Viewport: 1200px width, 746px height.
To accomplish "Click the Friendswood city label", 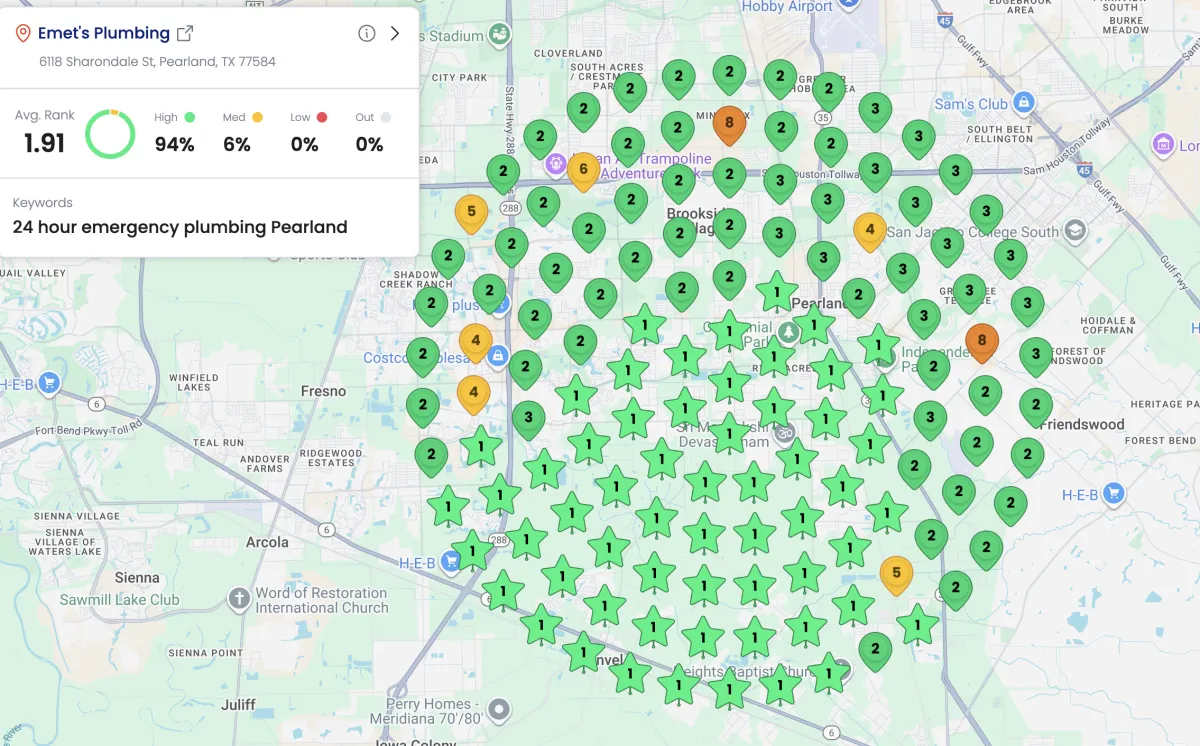I will [1082, 424].
